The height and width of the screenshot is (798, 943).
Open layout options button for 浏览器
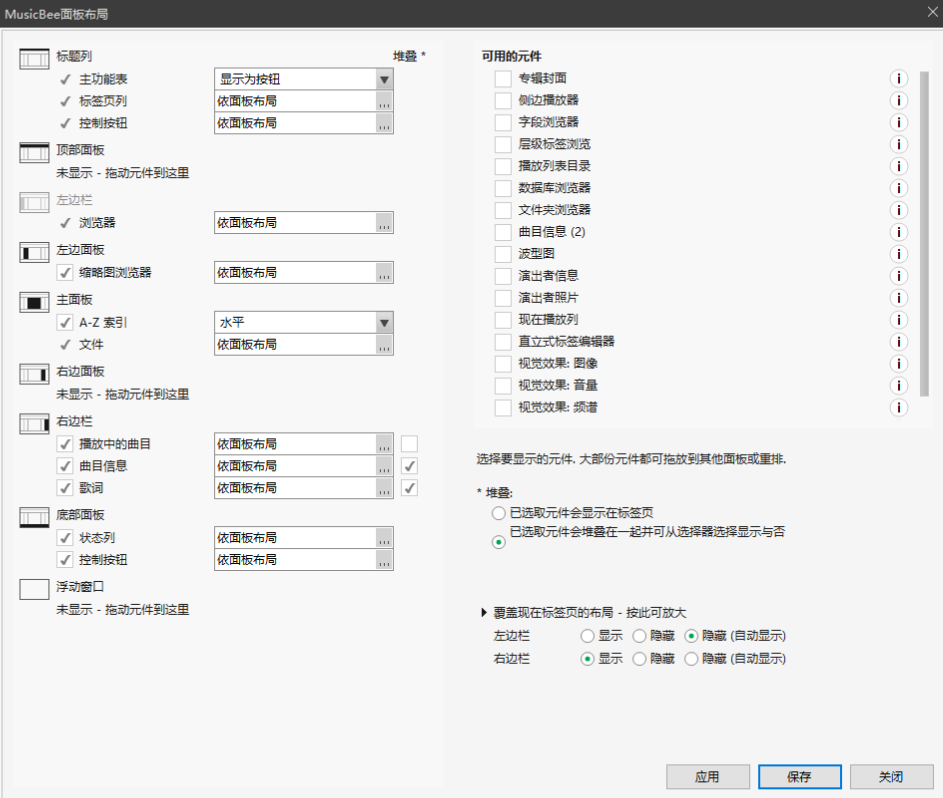pyautogui.click(x=384, y=223)
